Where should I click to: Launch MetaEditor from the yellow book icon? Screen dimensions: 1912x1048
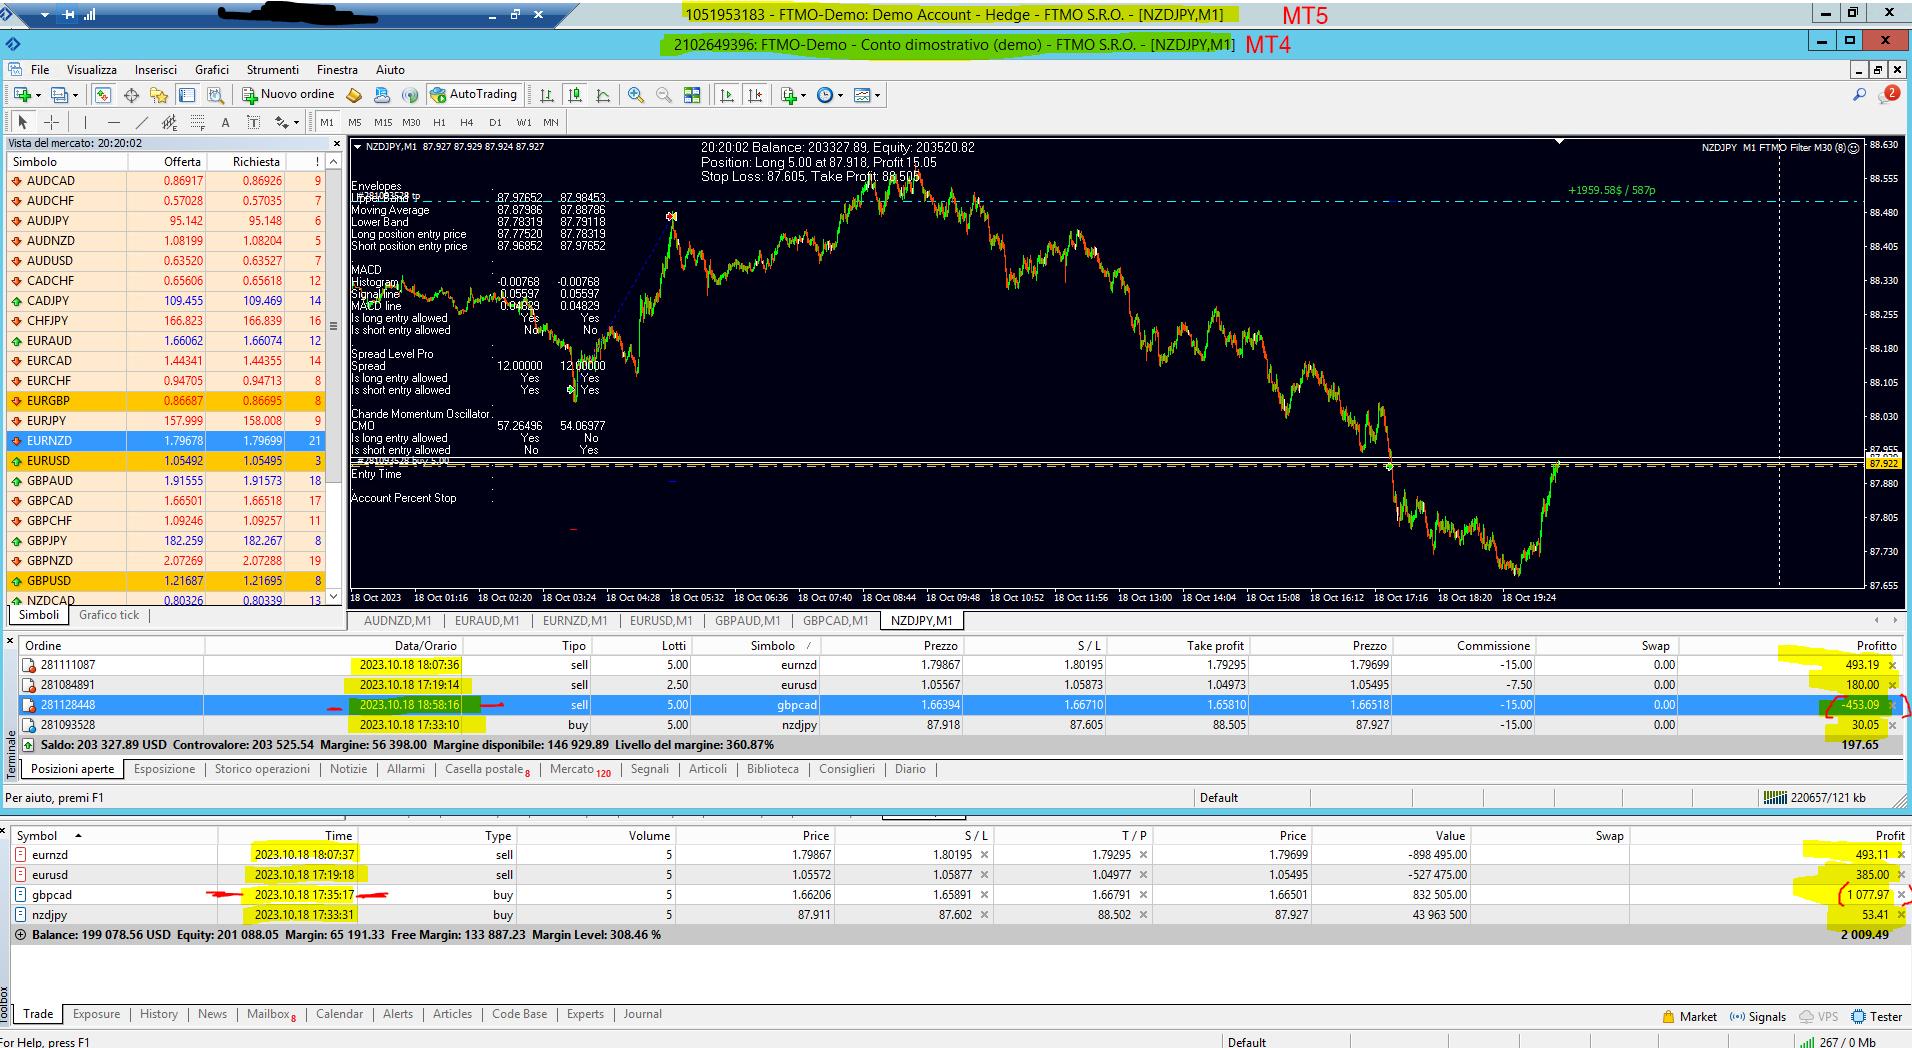[x=354, y=95]
